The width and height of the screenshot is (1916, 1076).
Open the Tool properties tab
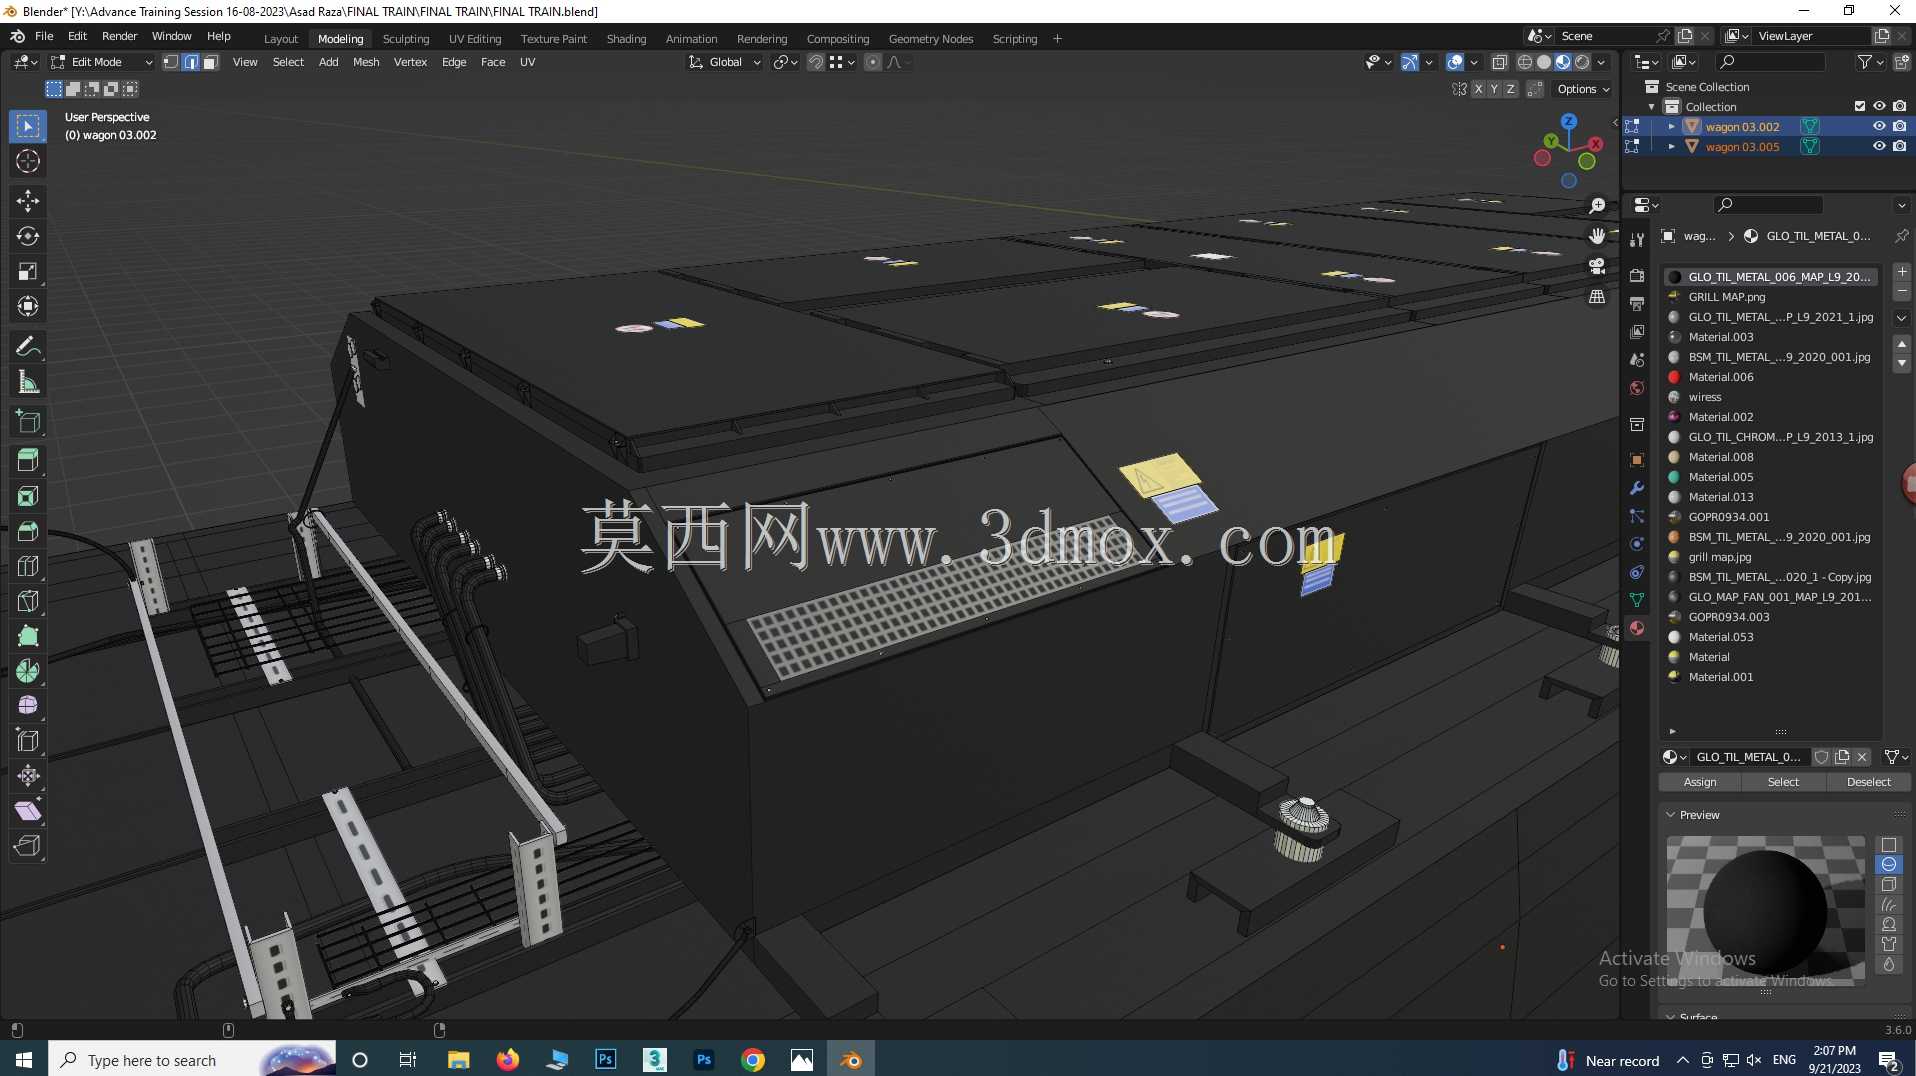[x=1637, y=240]
